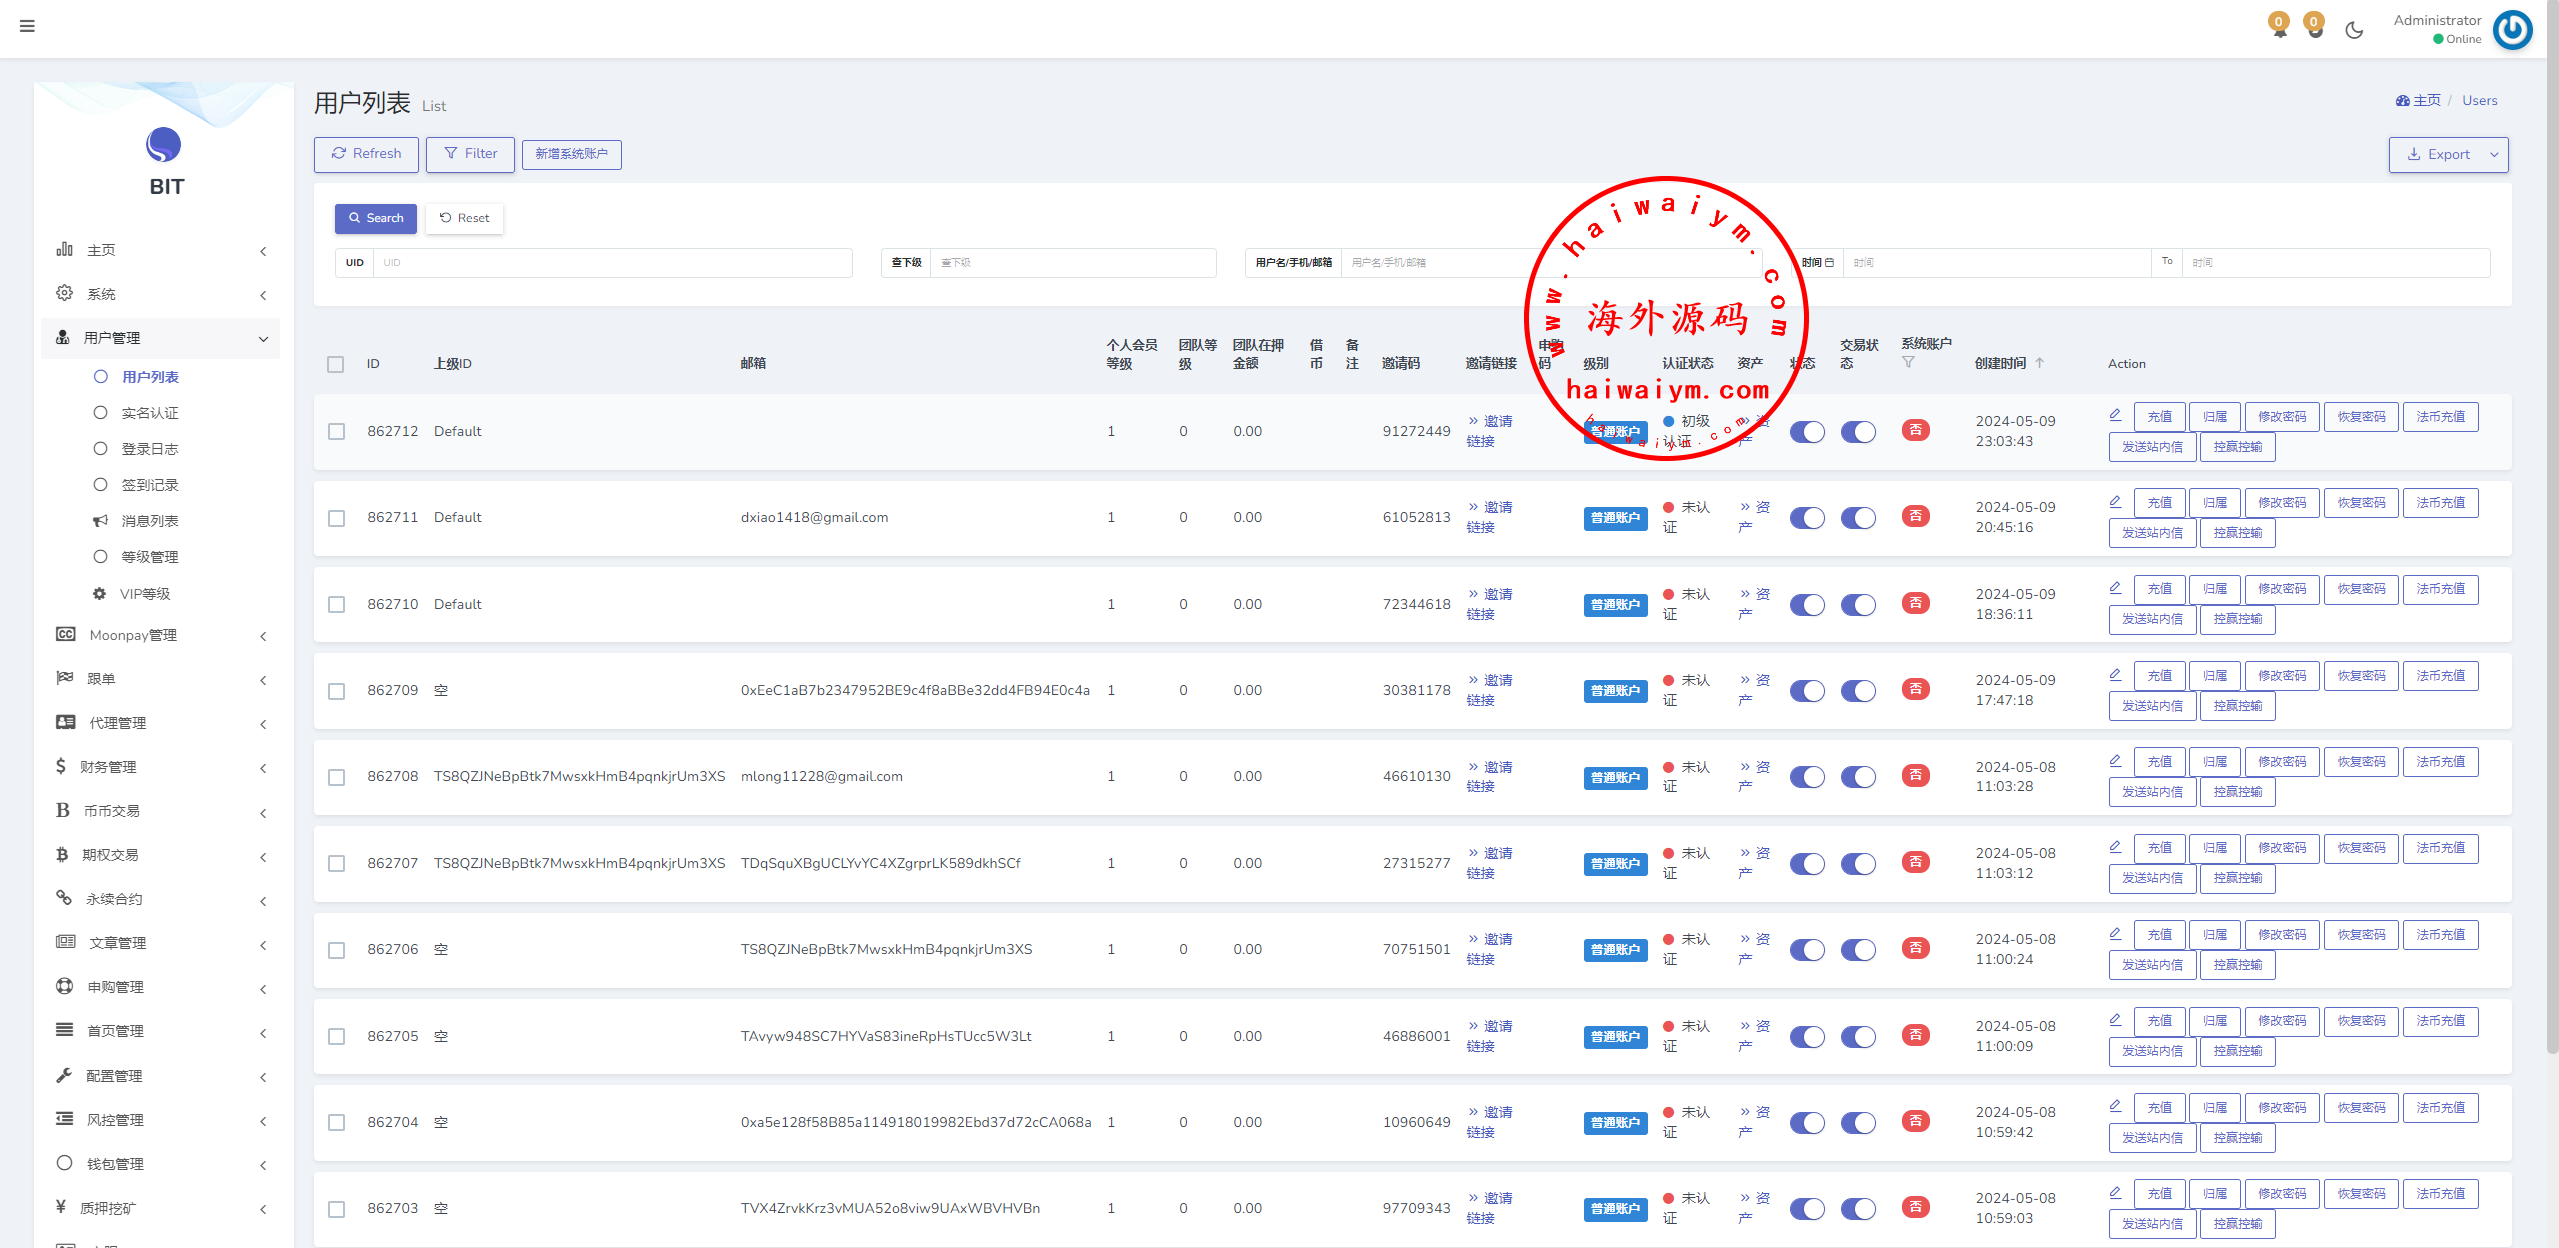Click the UID search input field
The image size is (2559, 1248).
coord(612,263)
